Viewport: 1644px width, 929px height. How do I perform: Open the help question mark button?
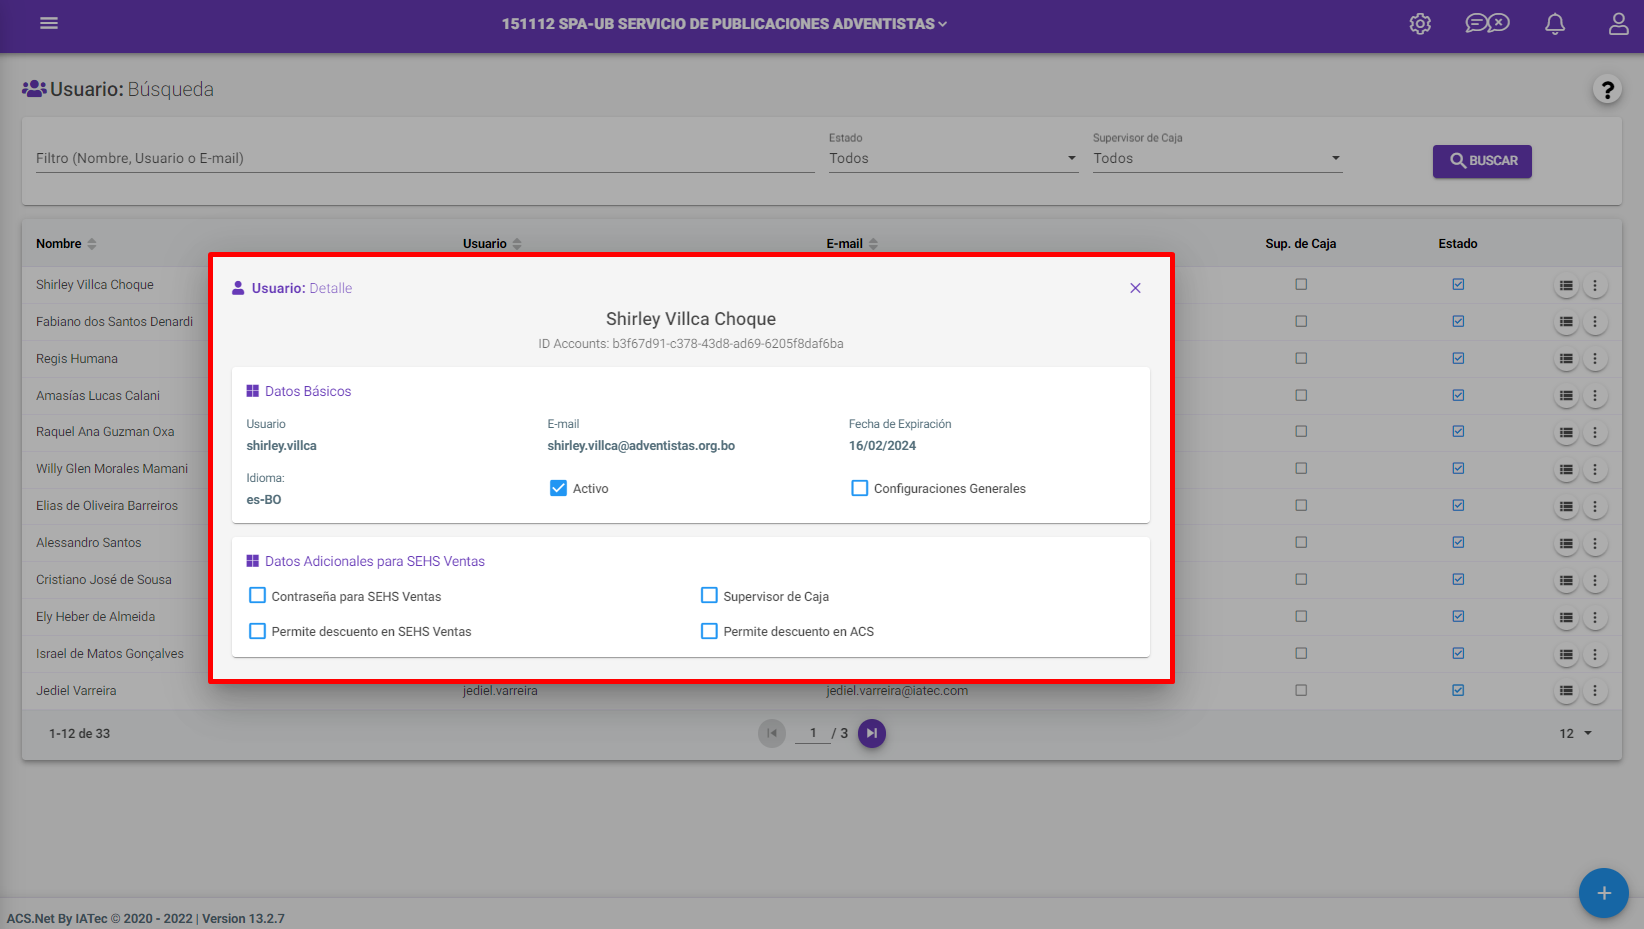1607,90
